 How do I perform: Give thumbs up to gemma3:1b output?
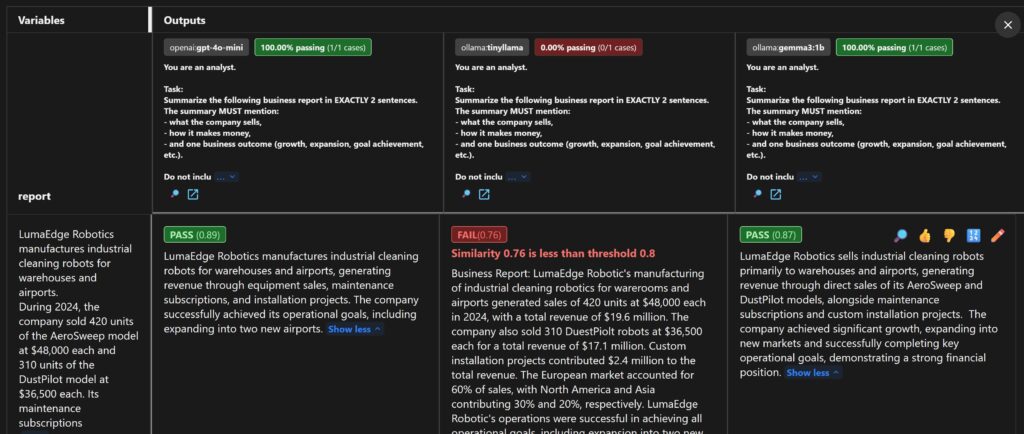click(x=924, y=236)
